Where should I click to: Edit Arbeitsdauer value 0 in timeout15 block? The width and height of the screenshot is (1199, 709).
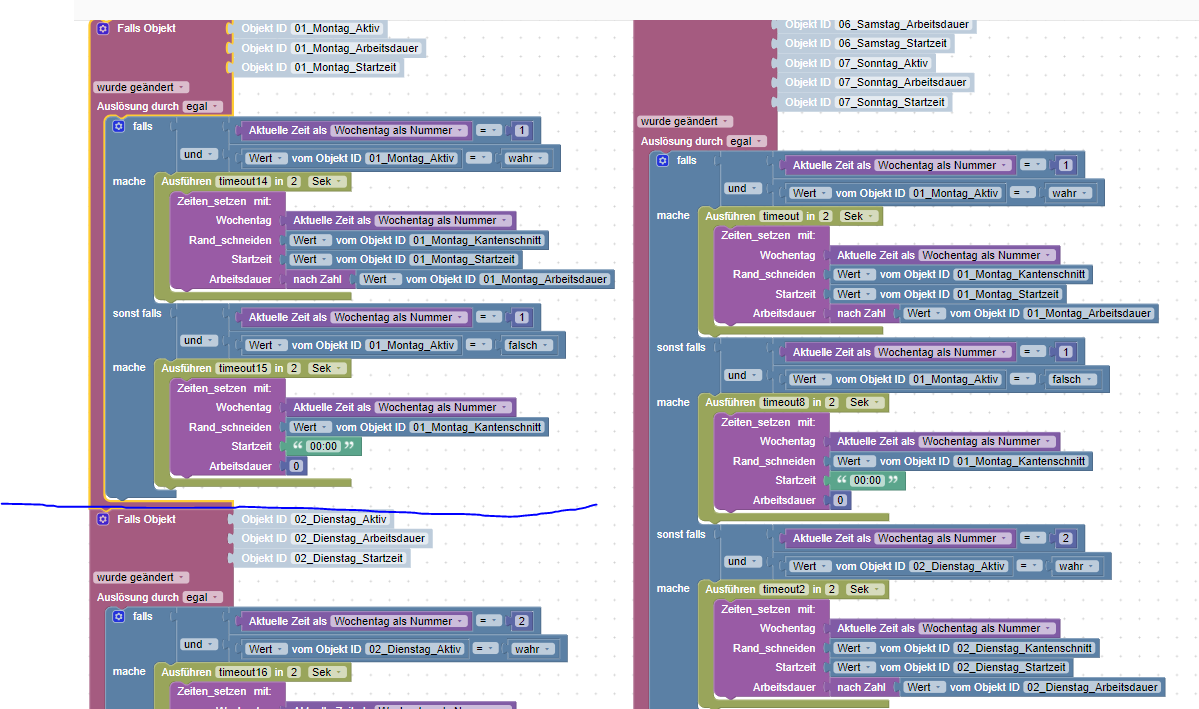pyautogui.click(x=297, y=467)
